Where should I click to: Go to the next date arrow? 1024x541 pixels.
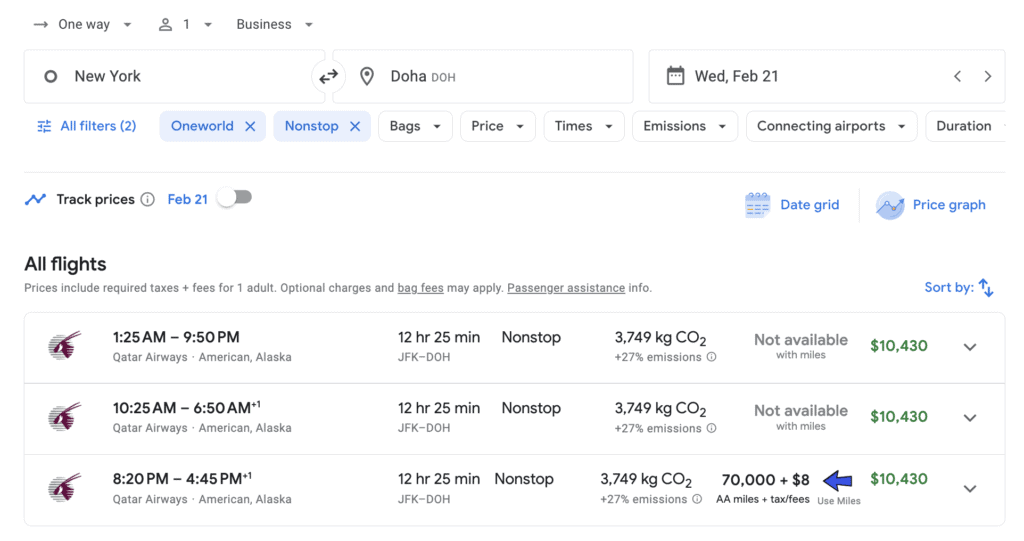tap(988, 77)
